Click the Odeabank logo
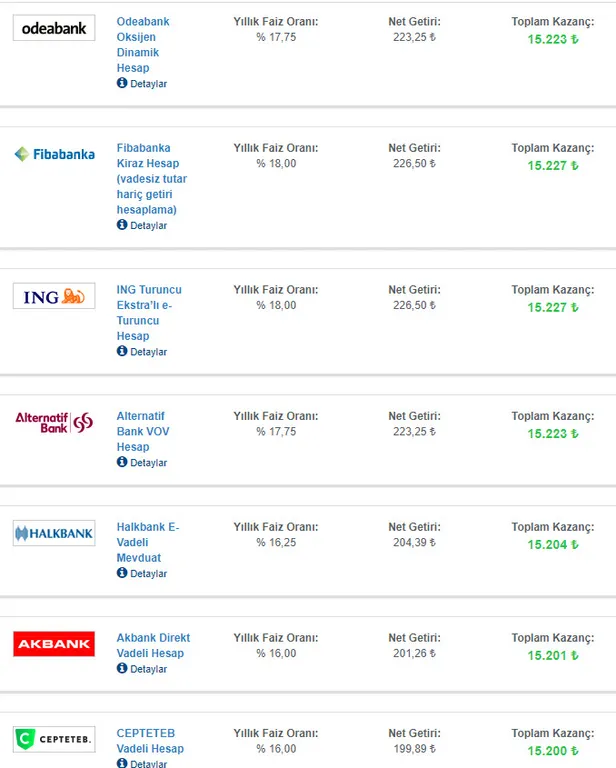Image resolution: width=616 pixels, height=768 pixels. point(54,29)
